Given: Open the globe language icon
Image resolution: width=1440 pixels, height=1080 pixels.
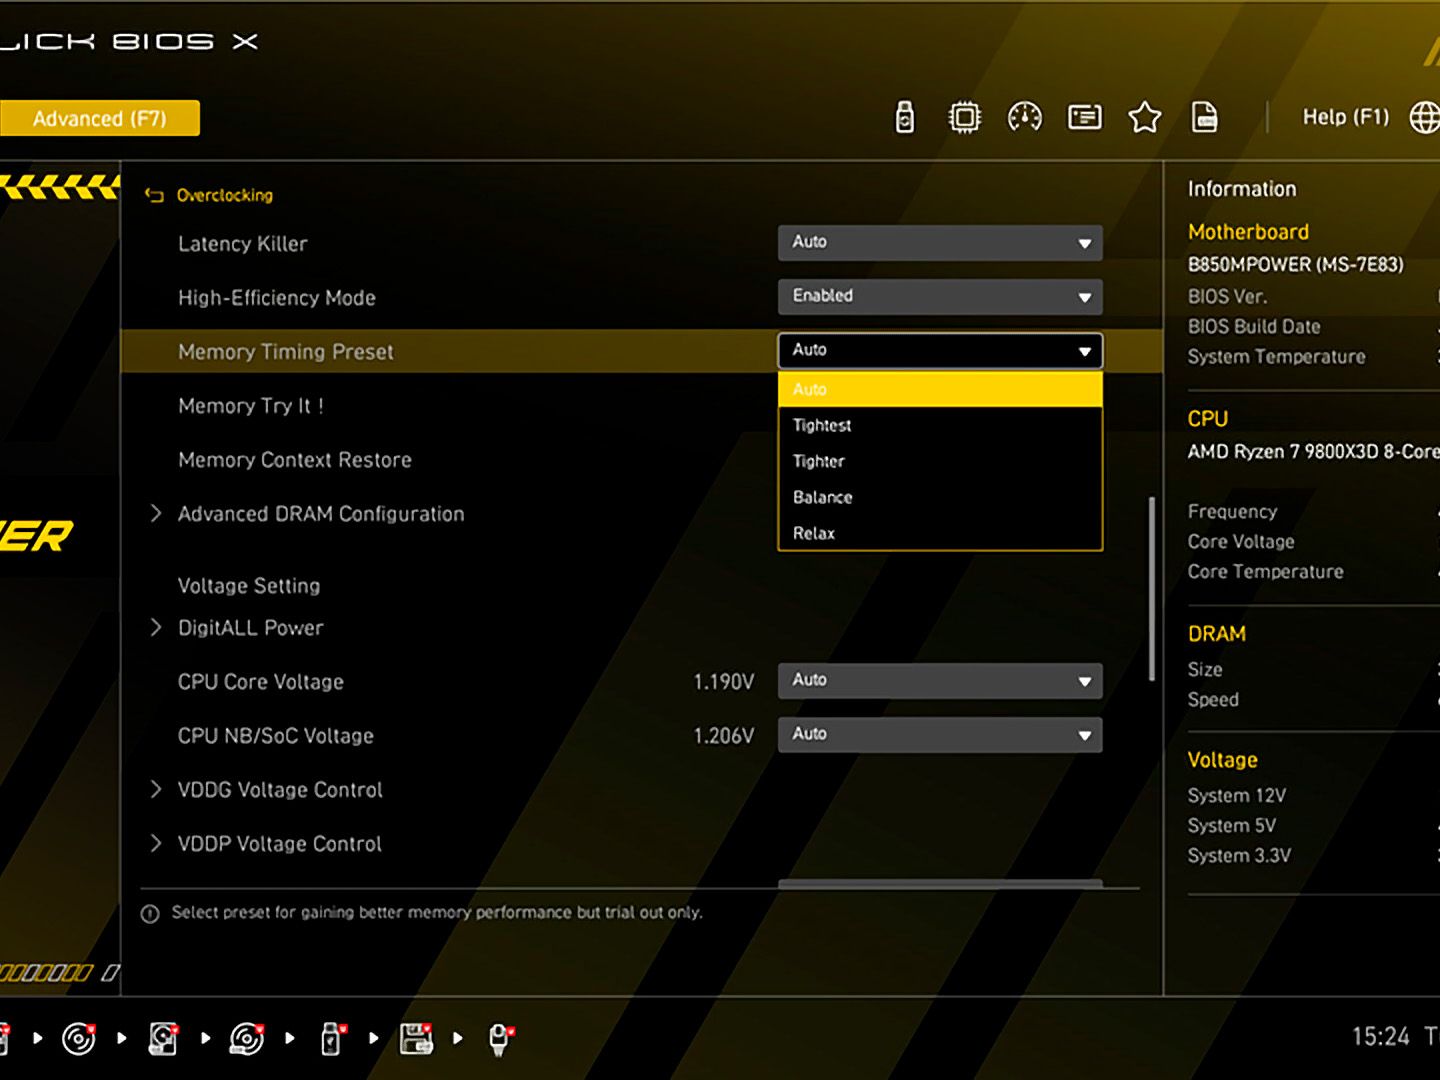Looking at the screenshot, I should click(x=1427, y=118).
